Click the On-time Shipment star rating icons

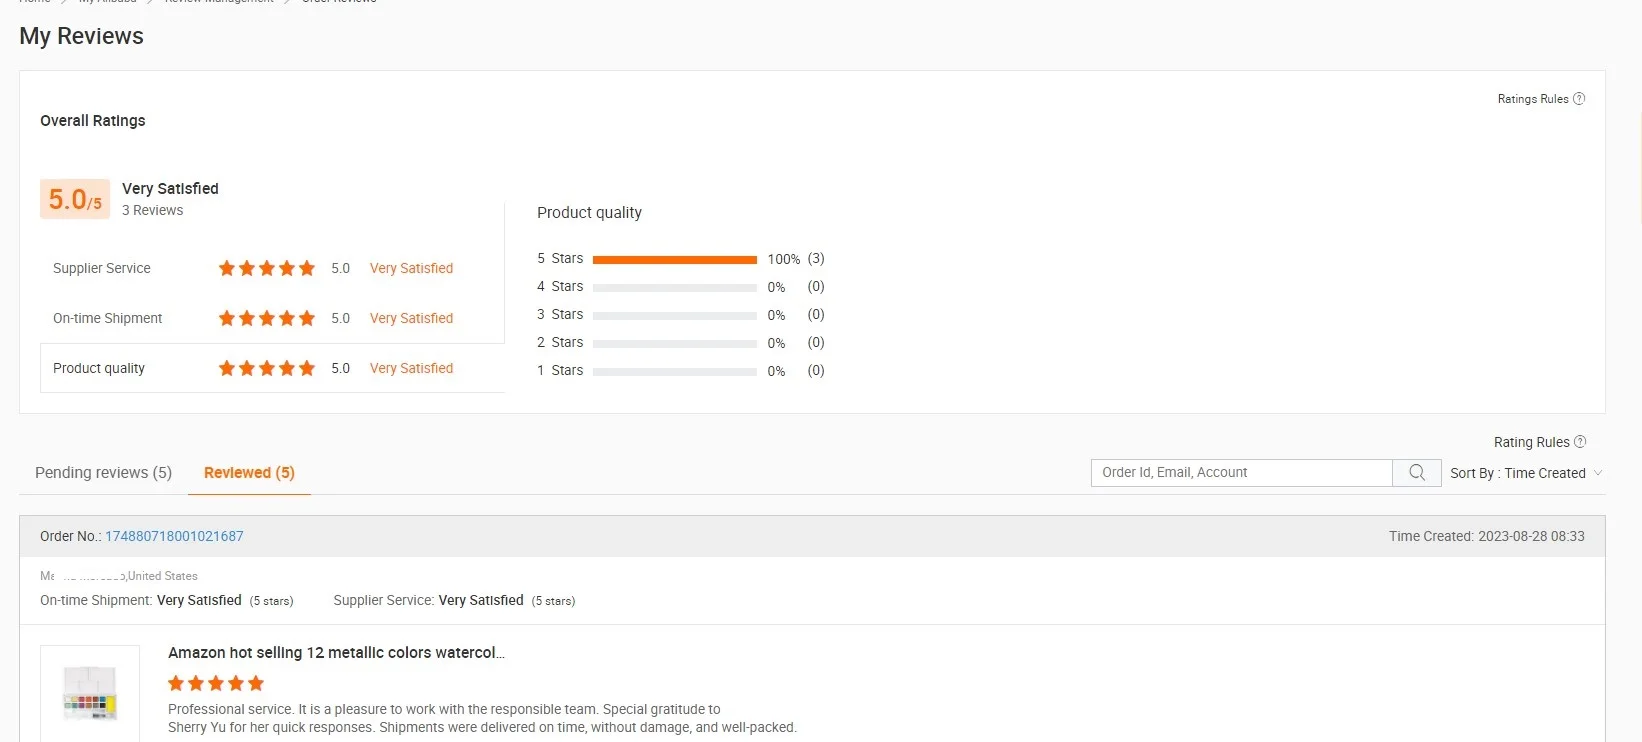tap(267, 318)
